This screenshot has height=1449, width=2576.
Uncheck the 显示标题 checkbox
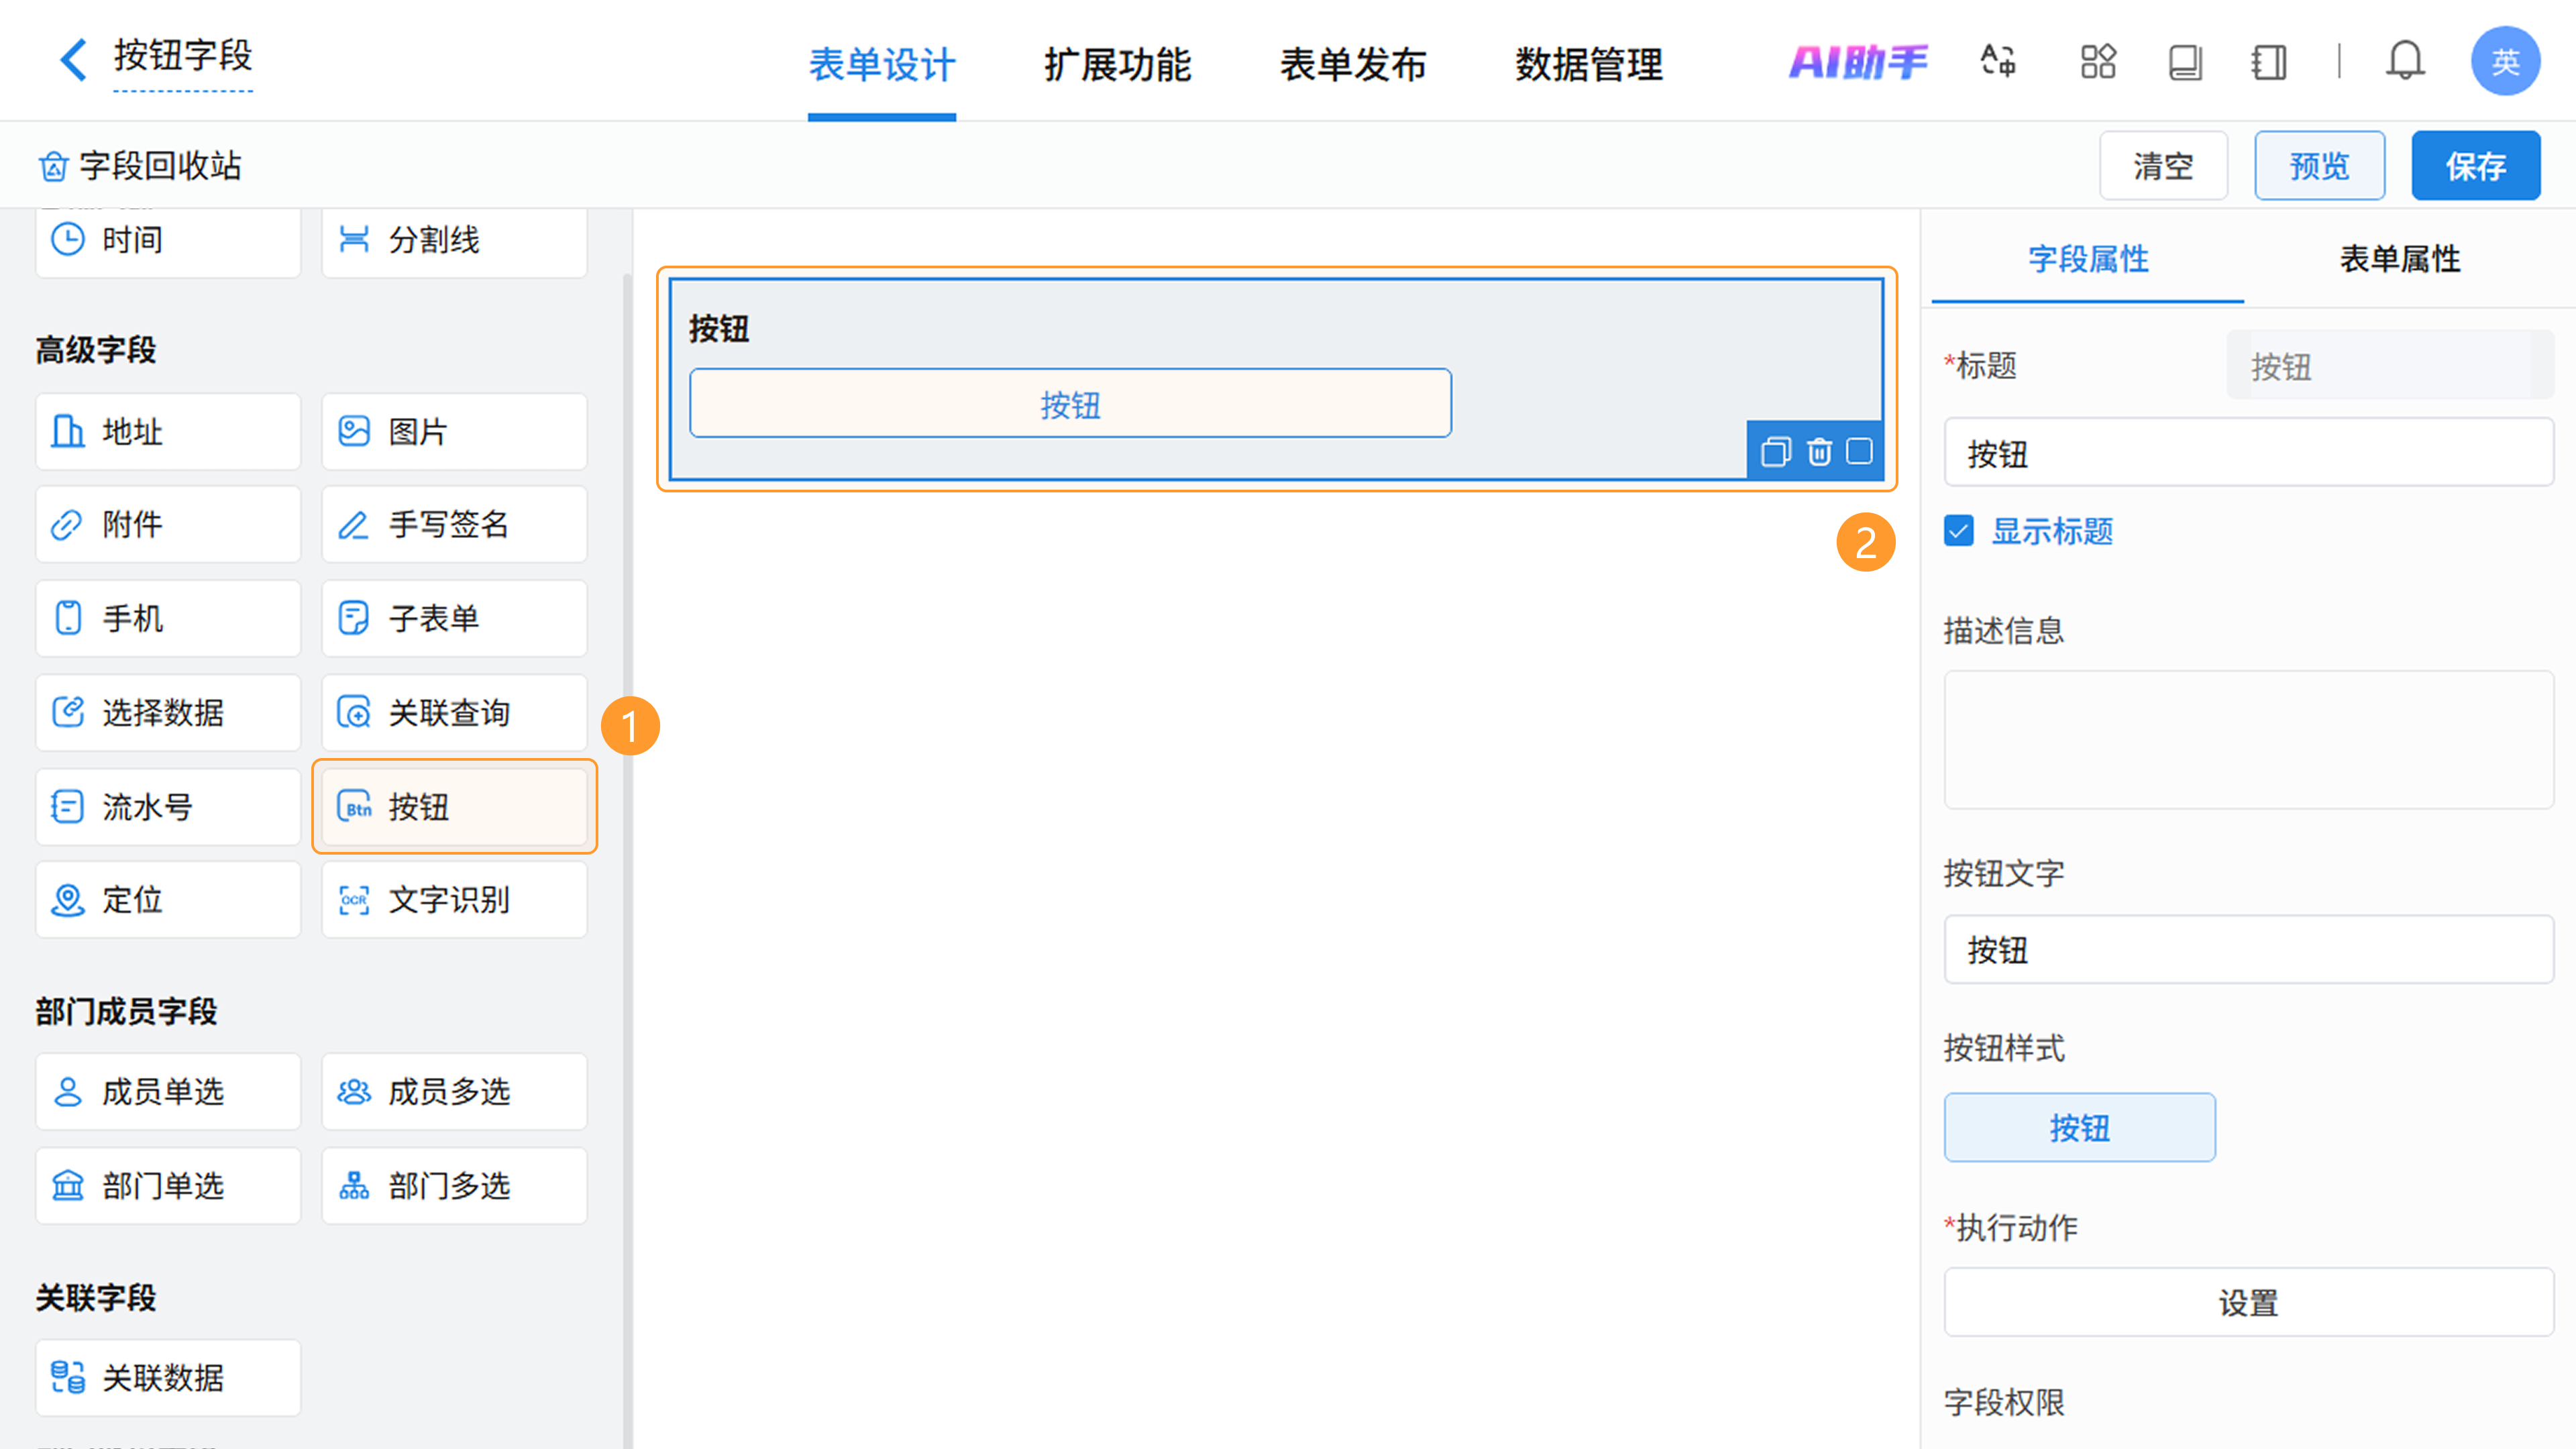[x=1959, y=530]
